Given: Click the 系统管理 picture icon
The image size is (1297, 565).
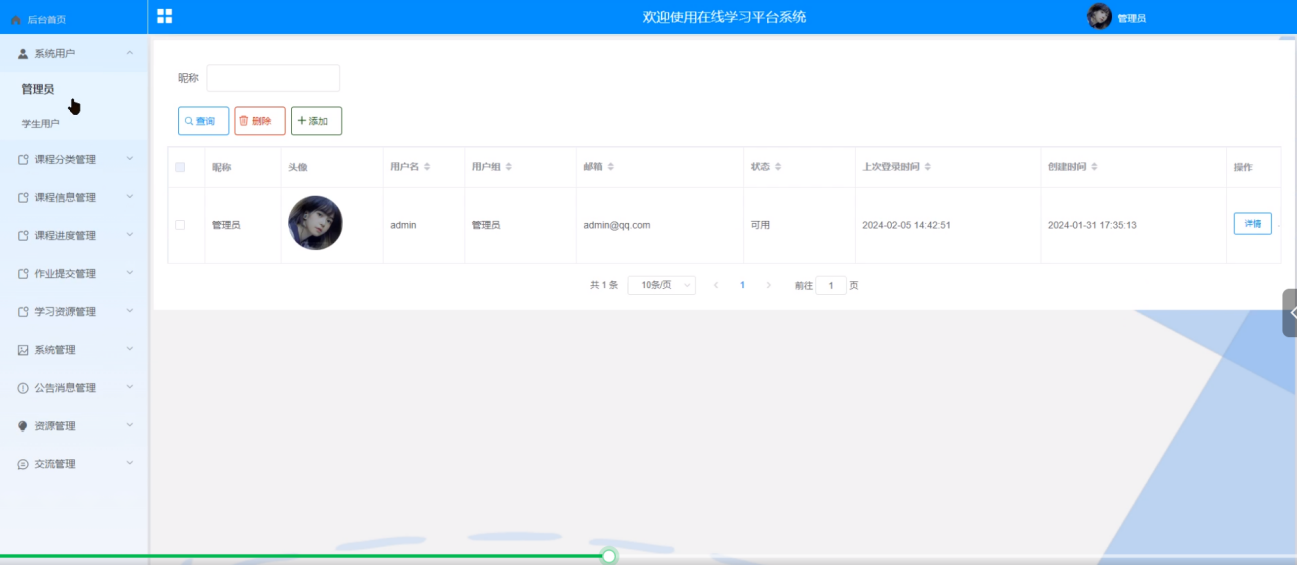Looking at the screenshot, I should coord(23,349).
